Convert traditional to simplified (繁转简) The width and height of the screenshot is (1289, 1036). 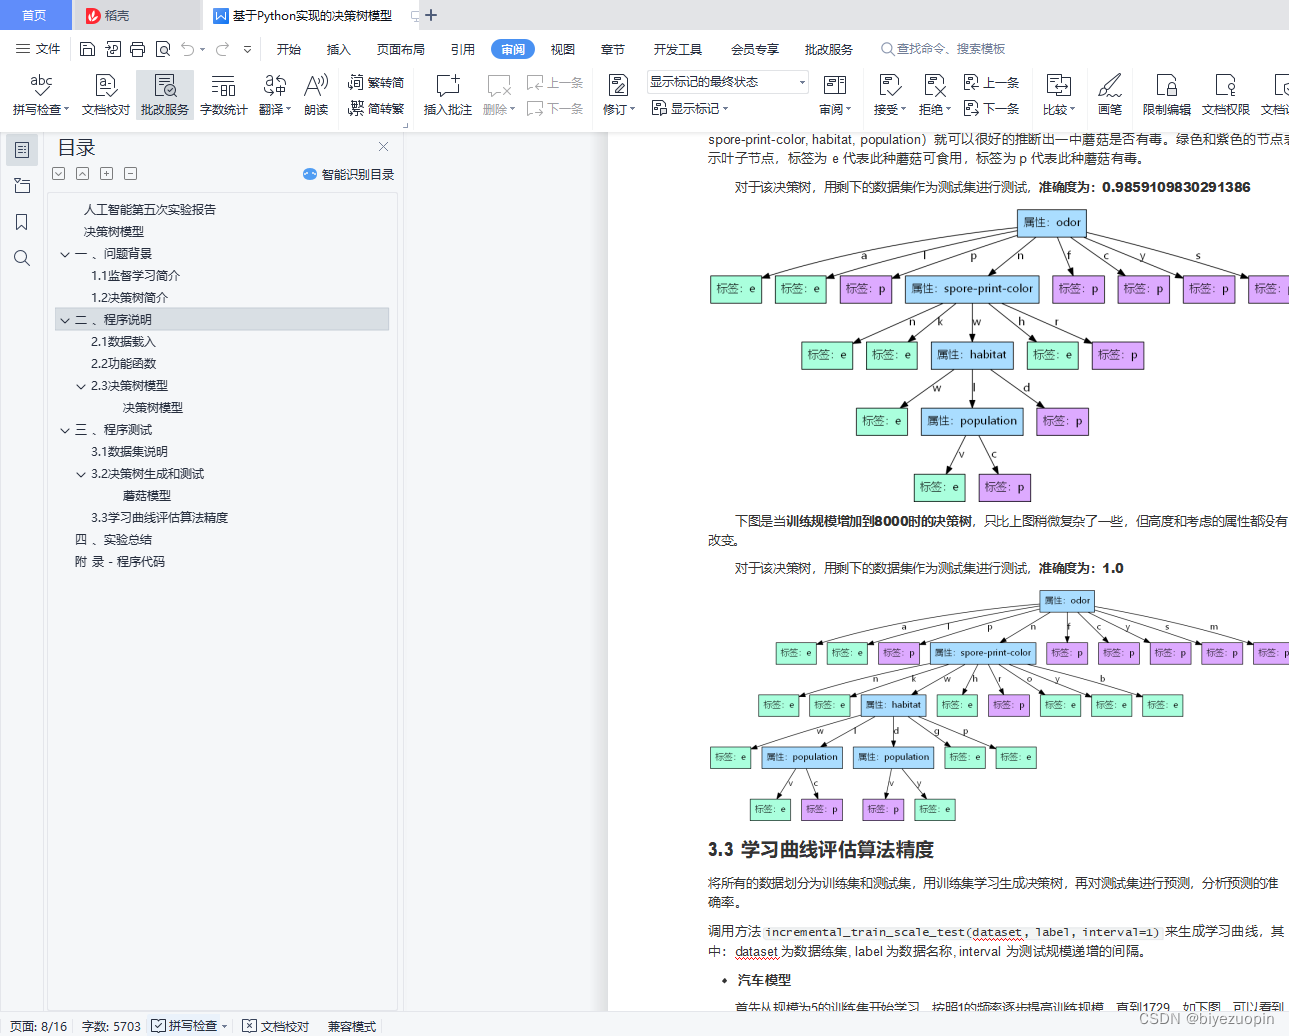tap(376, 83)
